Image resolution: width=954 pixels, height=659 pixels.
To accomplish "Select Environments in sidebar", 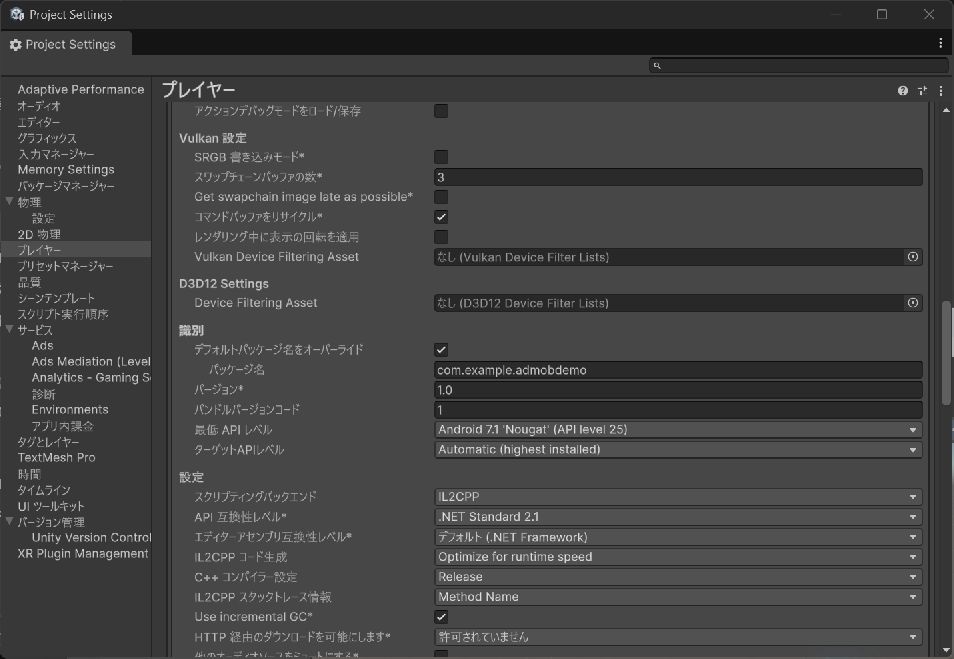I will pos(70,410).
